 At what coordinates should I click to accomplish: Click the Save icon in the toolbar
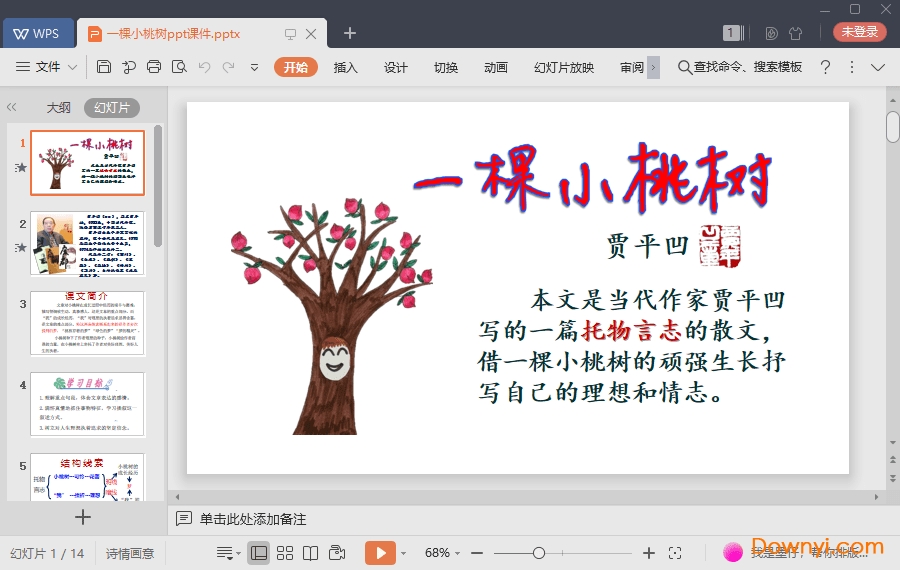[104, 67]
